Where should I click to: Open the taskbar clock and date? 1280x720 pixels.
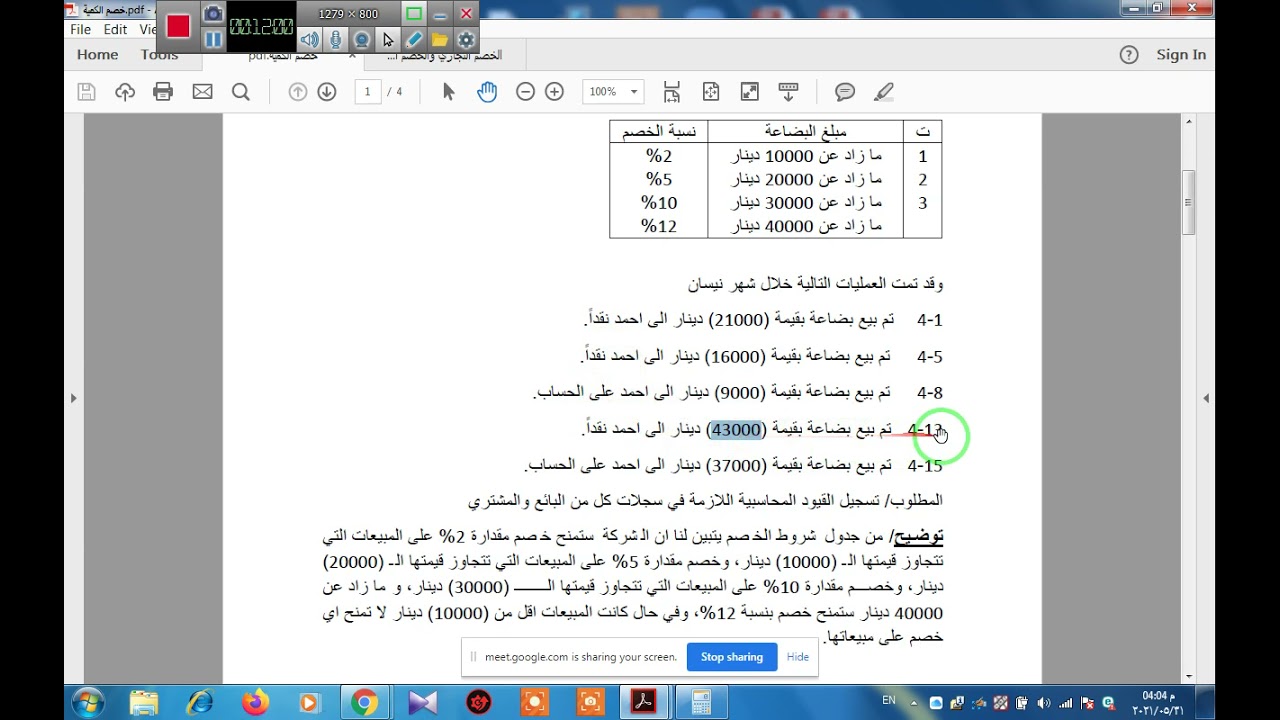1158,703
